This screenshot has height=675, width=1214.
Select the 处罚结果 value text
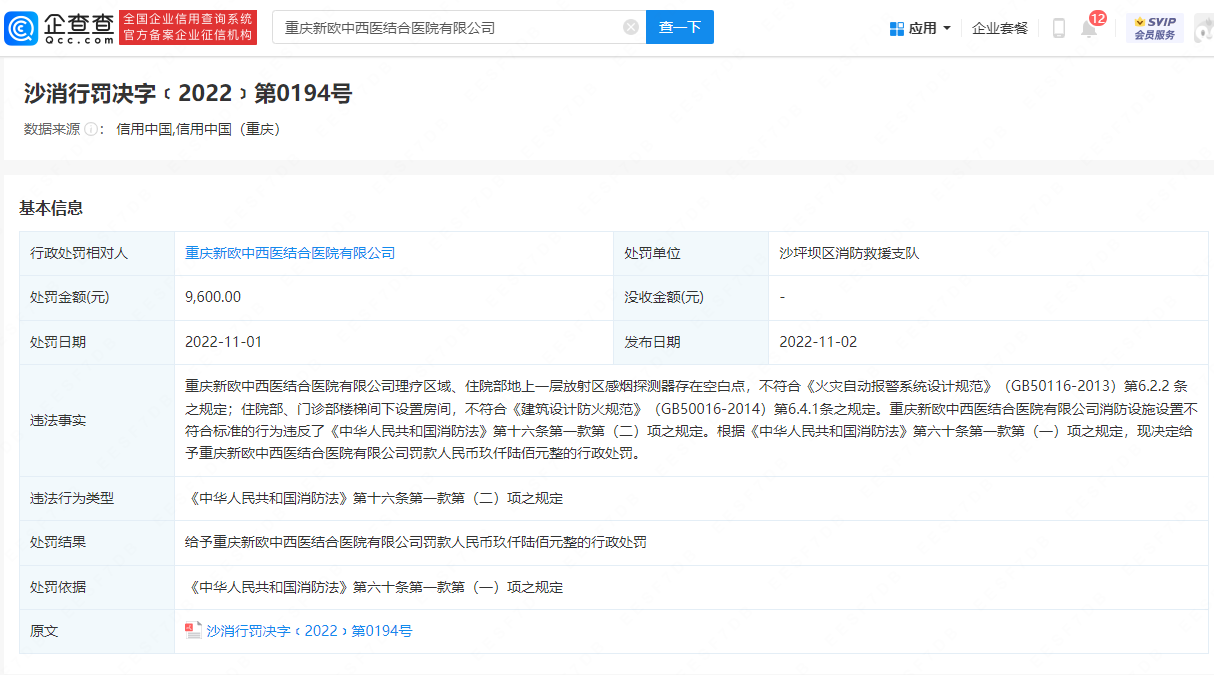pyautogui.click(x=416, y=542)
